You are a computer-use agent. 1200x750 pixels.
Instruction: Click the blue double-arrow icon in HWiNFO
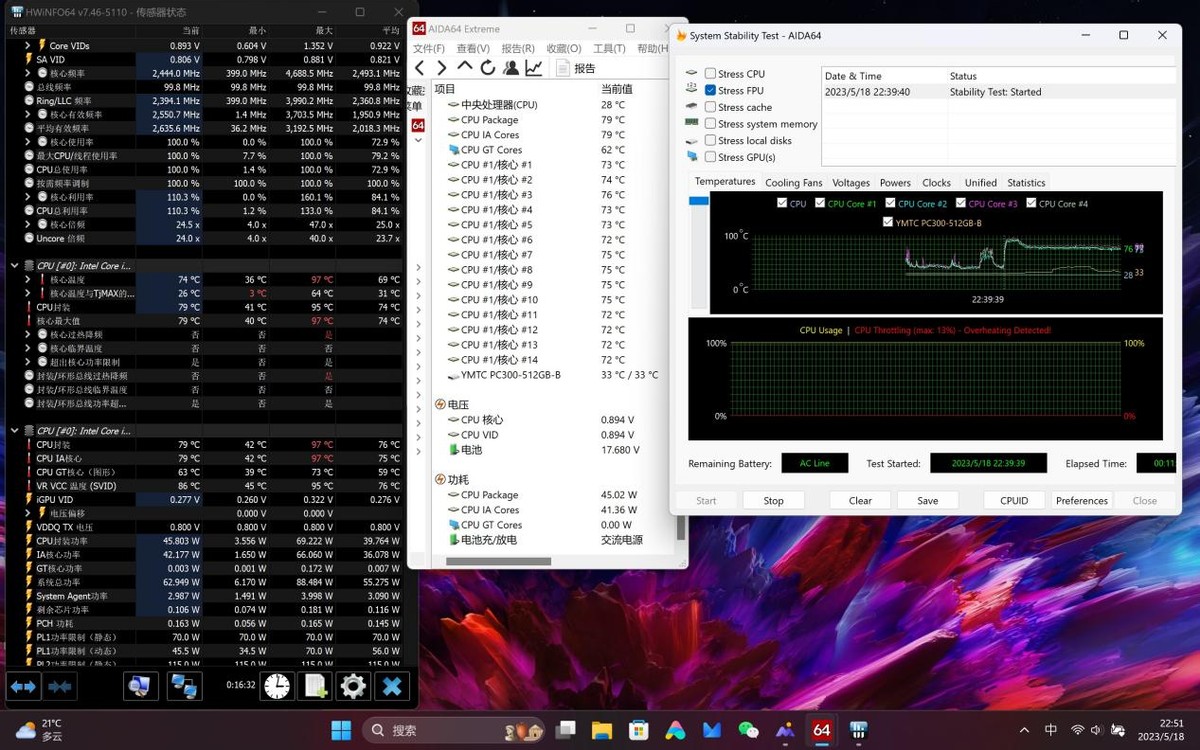pos(25,687)
